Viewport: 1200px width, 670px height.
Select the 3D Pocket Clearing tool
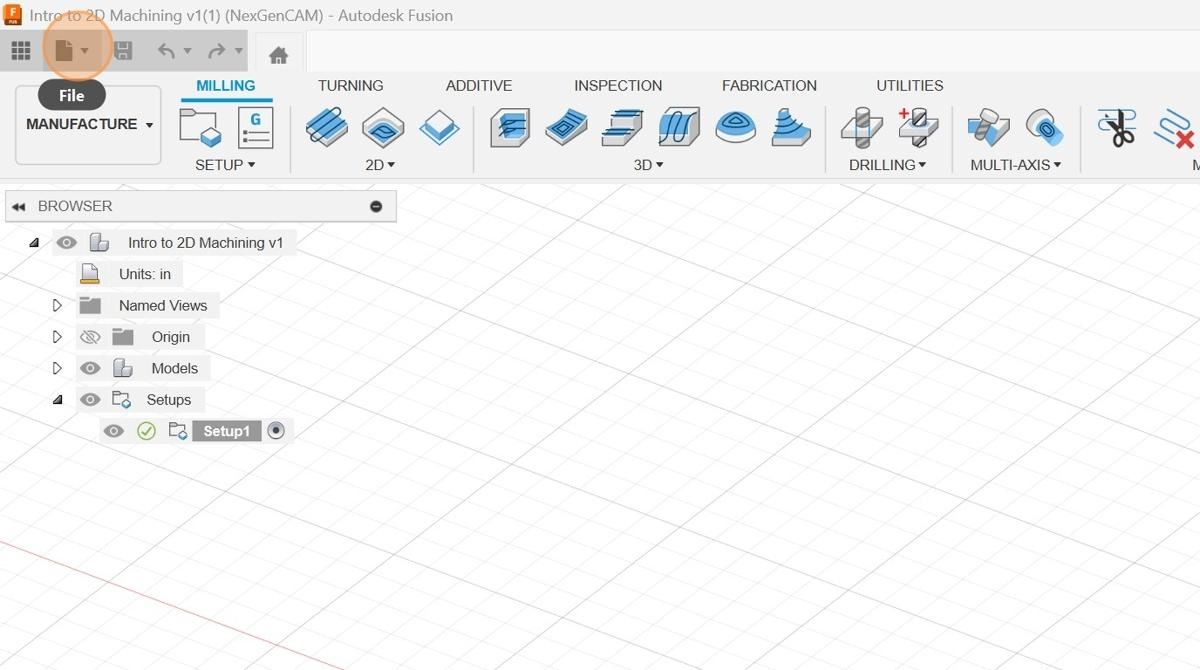click(566, 128)
